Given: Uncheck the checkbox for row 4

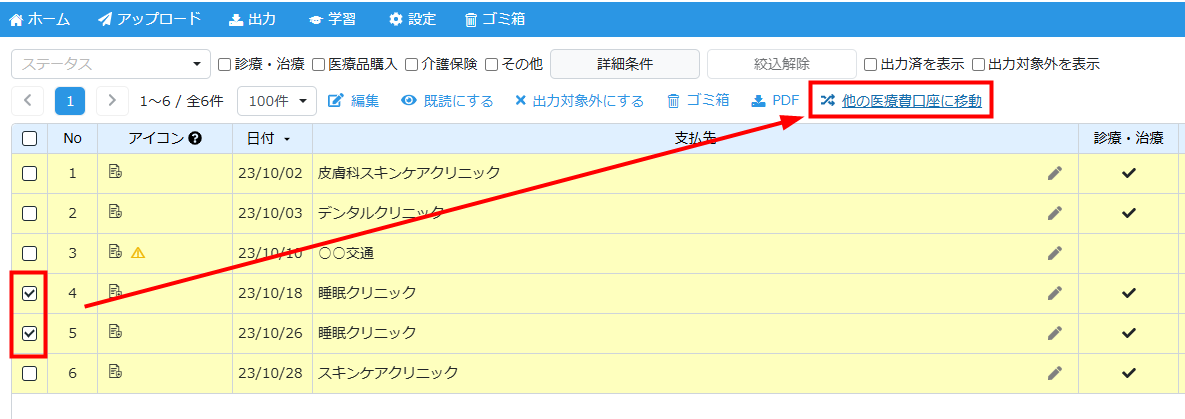Looking at the screenshot, I should pos(30,293).
